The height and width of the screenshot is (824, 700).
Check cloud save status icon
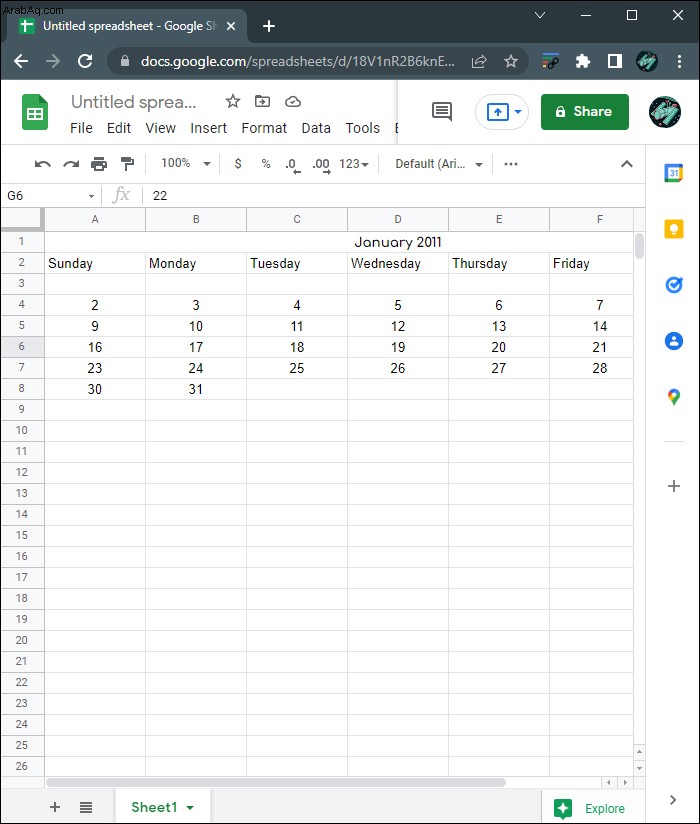coord(293,101)
